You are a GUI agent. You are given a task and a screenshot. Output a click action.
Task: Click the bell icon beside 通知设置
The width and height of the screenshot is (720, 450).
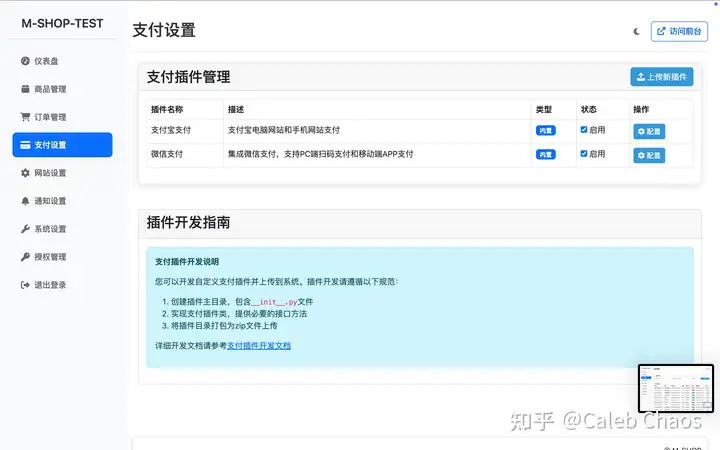point(25,201)
